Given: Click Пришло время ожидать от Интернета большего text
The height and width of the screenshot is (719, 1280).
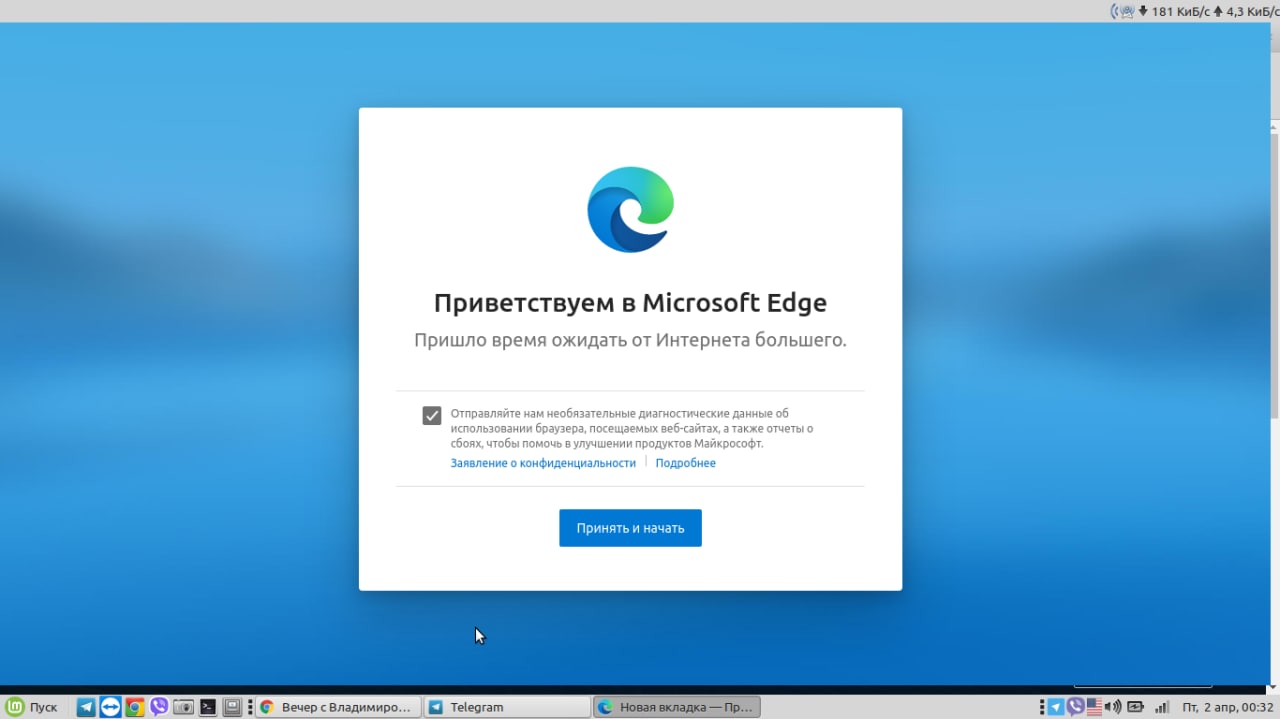Looking at the screenshot, I should tap(630, 340).
